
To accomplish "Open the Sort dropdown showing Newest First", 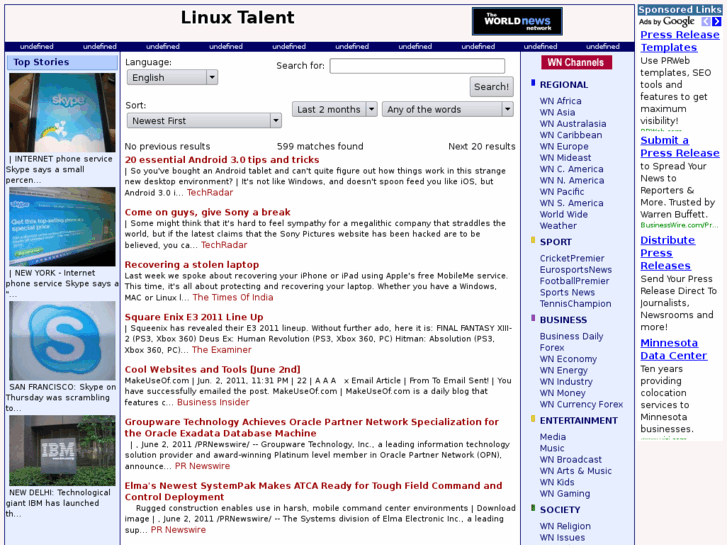I will [204, 121].
